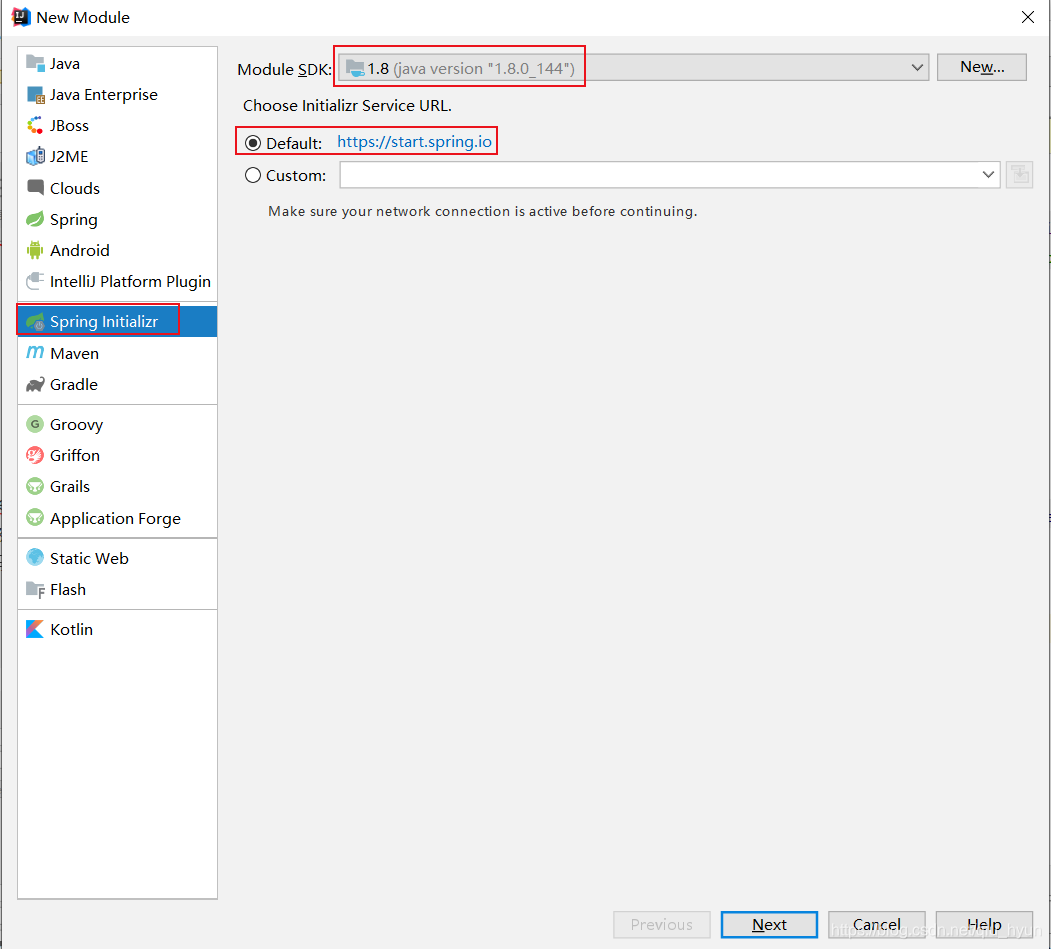Choose the Java Enterprise module type
Viewport: 1051px width, 949px height.
[117, 94]
